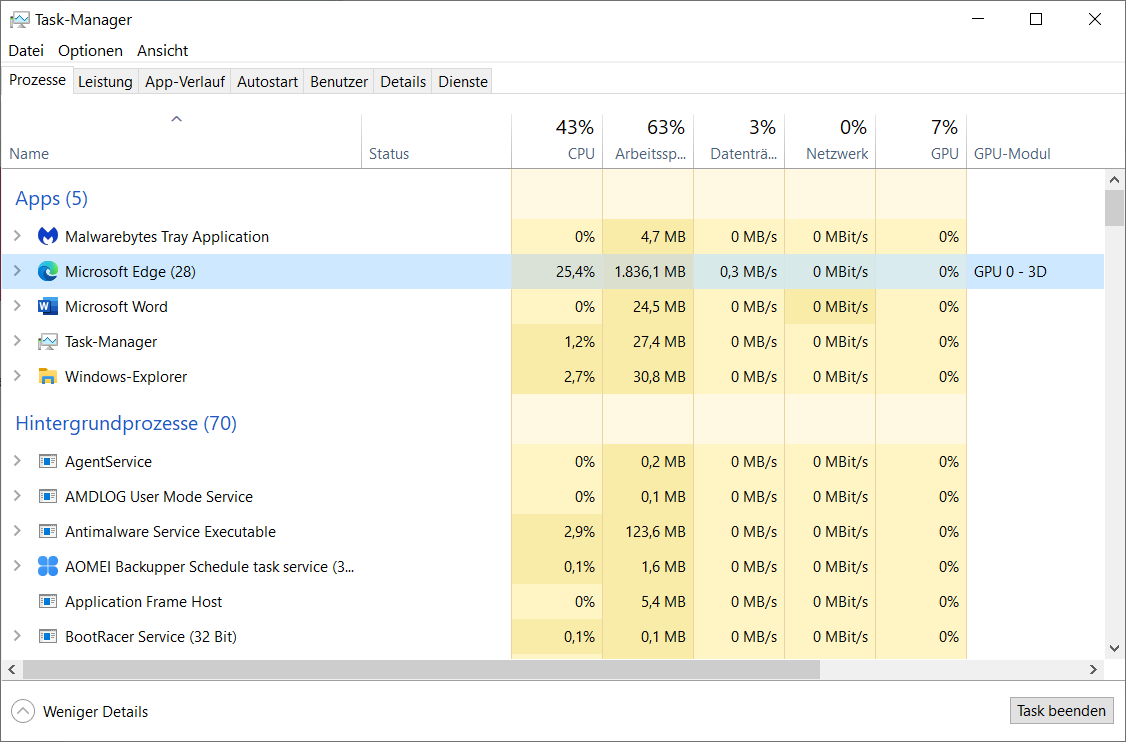Sort by the Netzwerk column header
The height and width of the screenshot is (742, 1126).
point(830,141)
